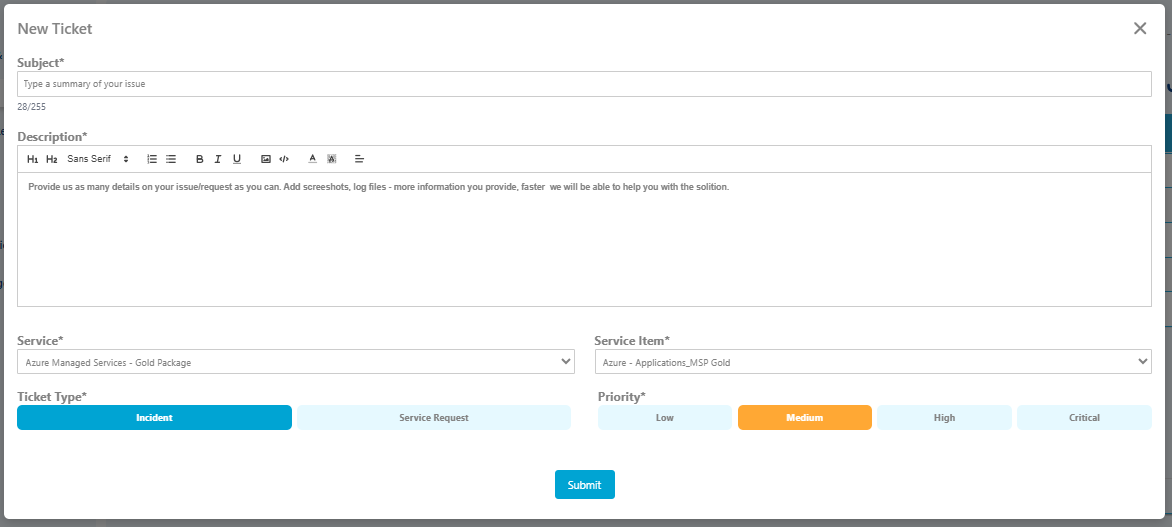Viewport: 1172px width, 527px height.
Task: Set priority to Critical
Action: point(1084,418)
